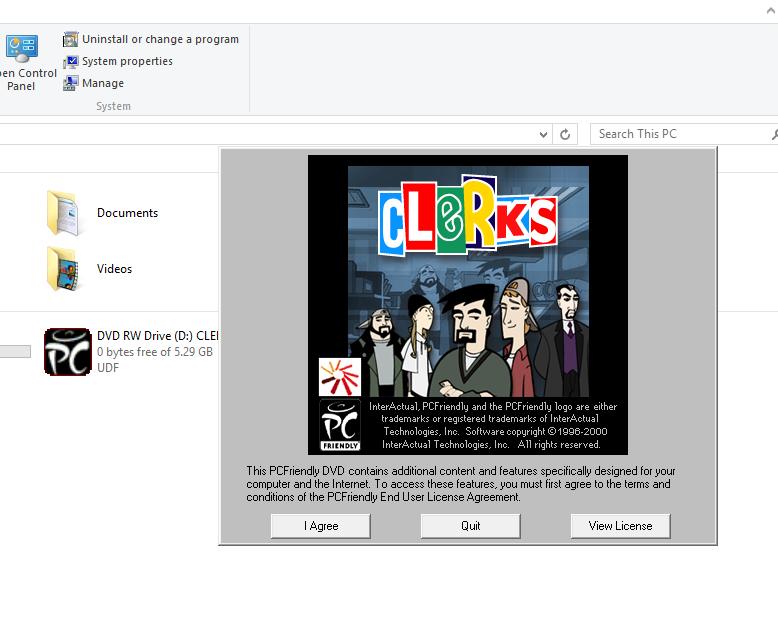Image resolution: width=778 pixels, height=635 pixels.
Task: Click the PCFriendly DVD agreement description text
Action: [461, 484]
